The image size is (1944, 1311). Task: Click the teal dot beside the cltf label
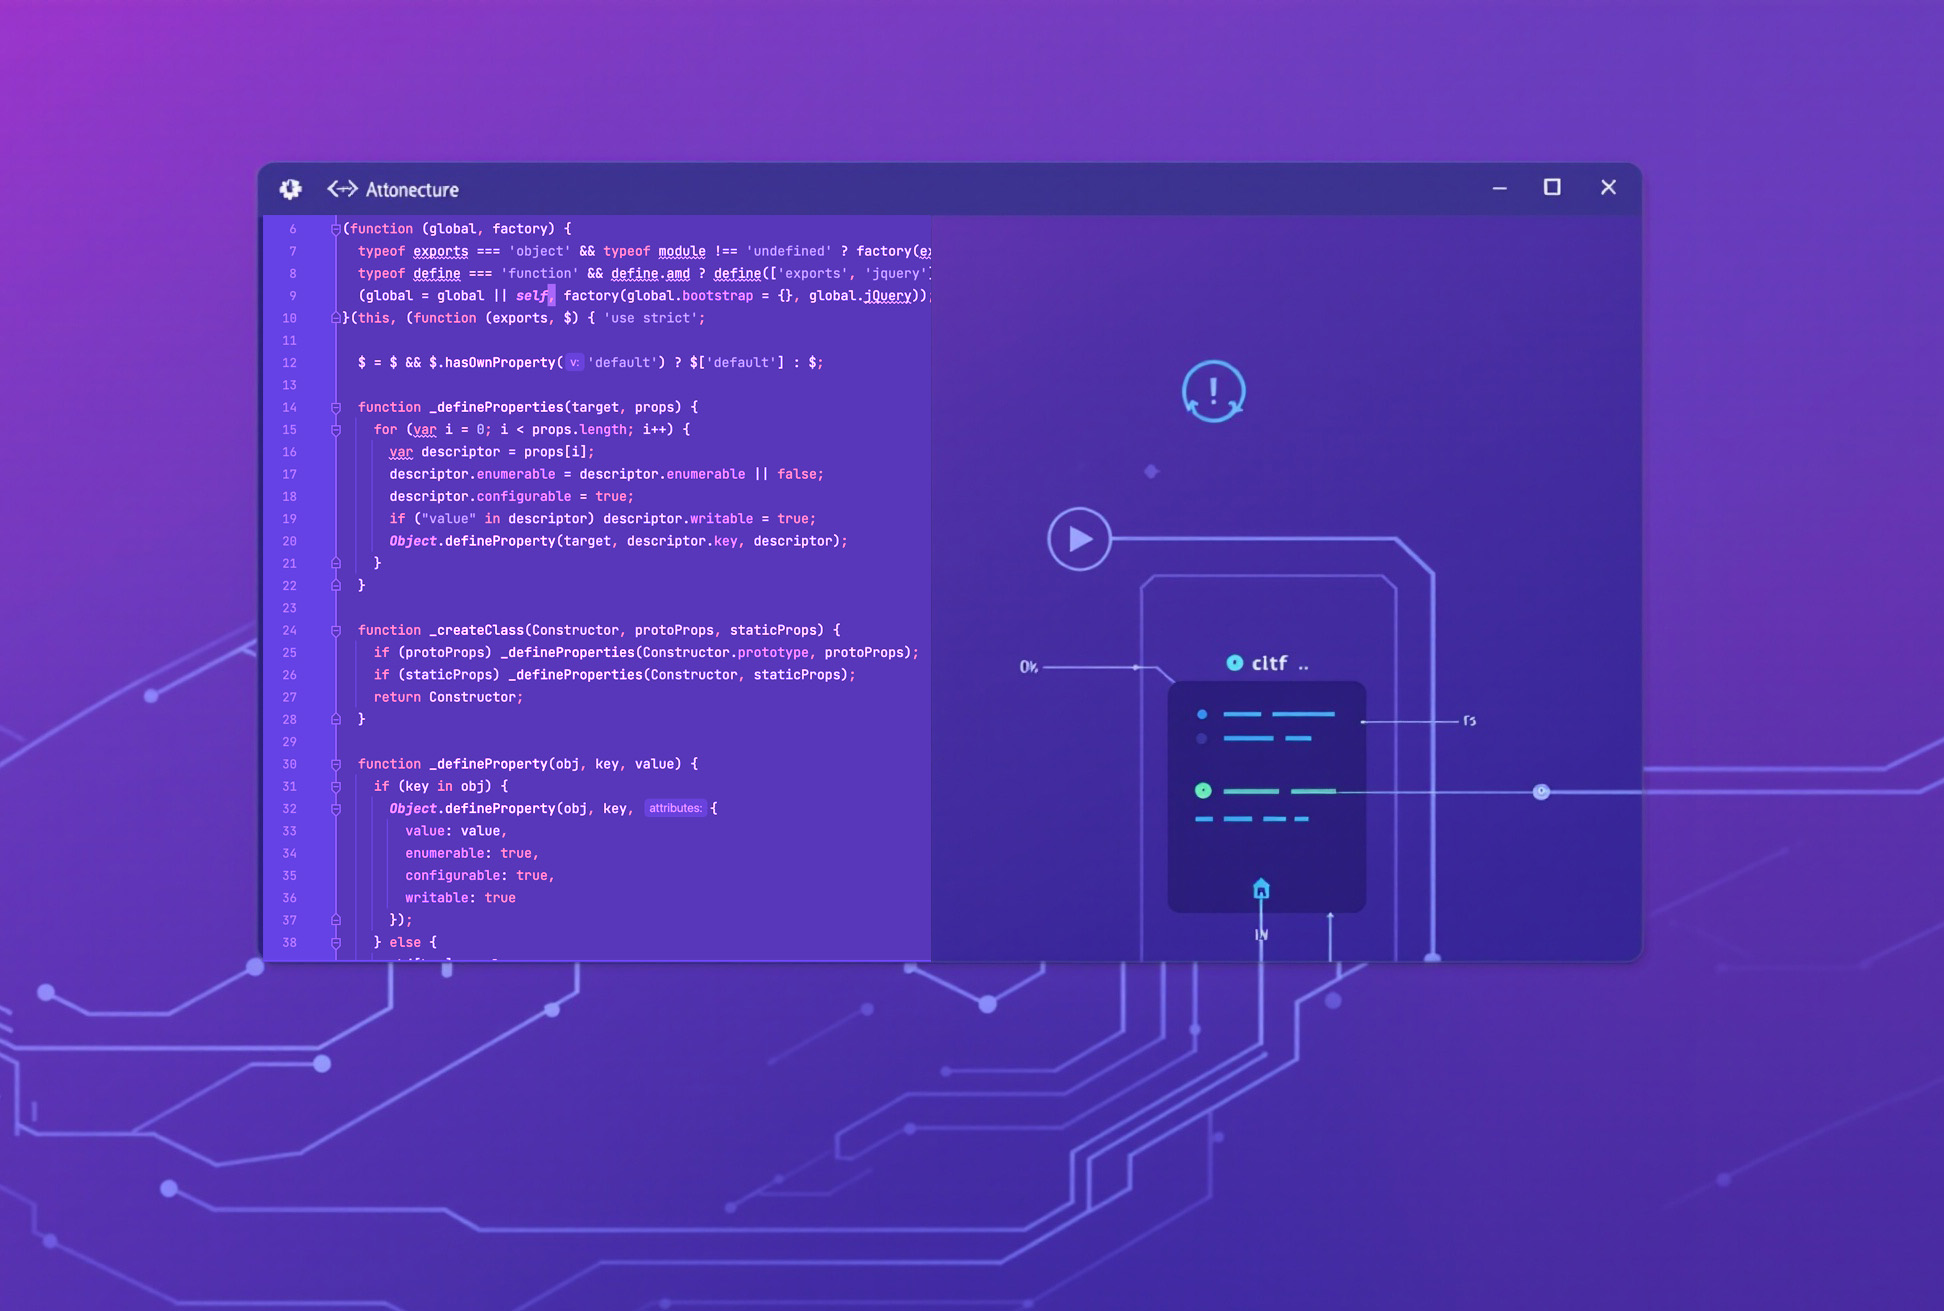1236,661
